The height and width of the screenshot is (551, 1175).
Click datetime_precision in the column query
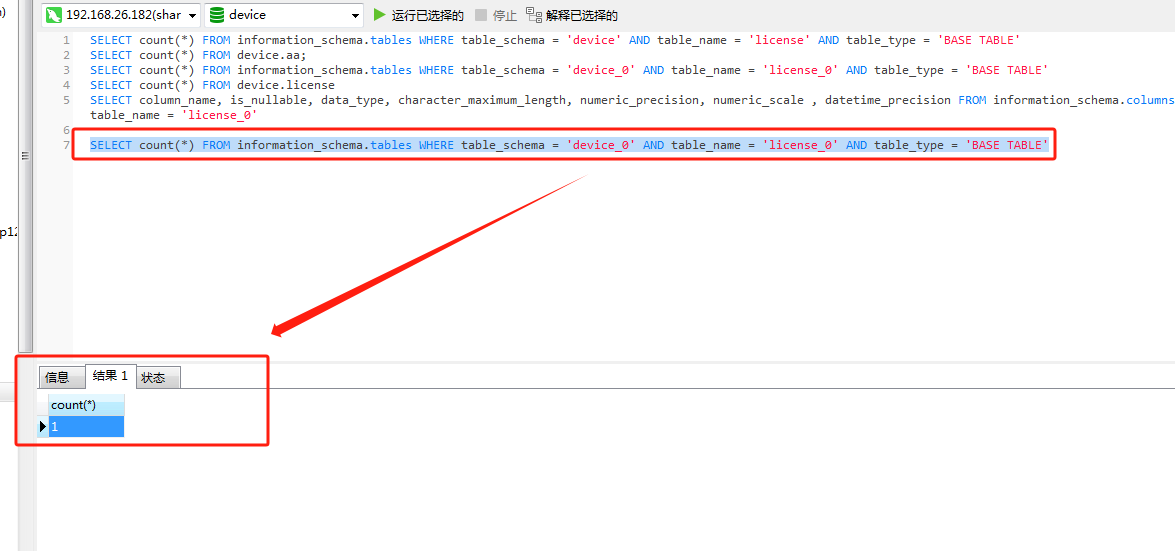point(888,100)
